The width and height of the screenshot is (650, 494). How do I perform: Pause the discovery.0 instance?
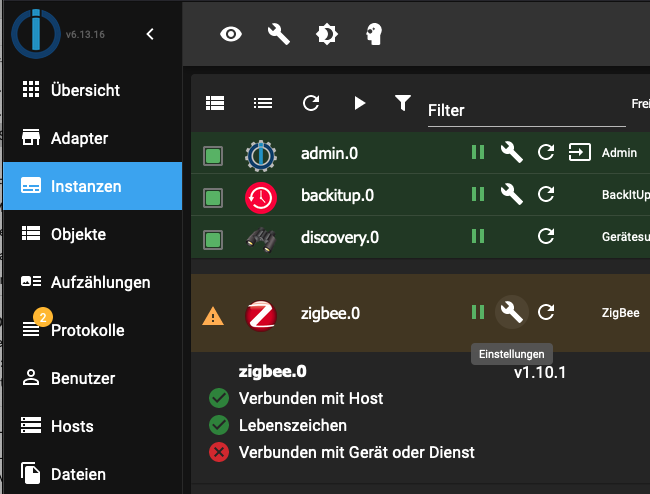478,236
